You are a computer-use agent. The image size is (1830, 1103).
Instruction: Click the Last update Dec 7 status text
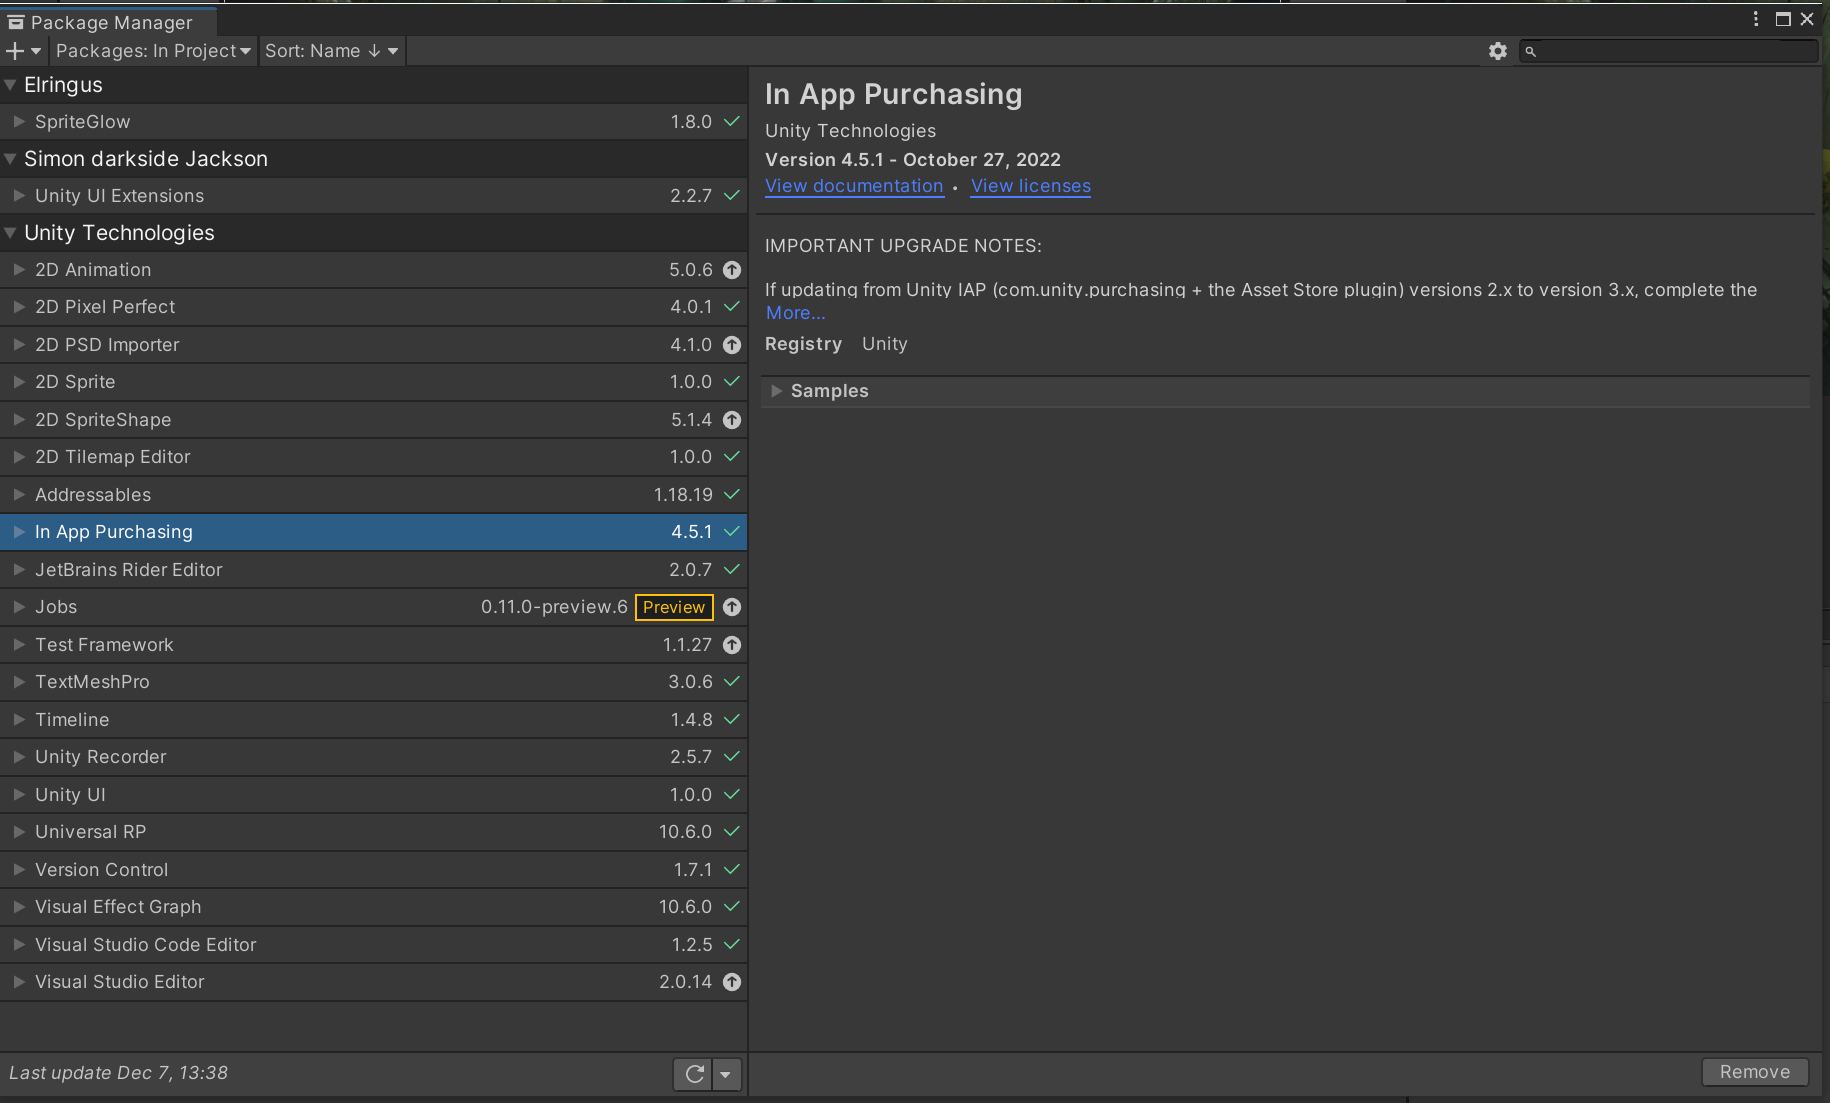[119, 1073]
